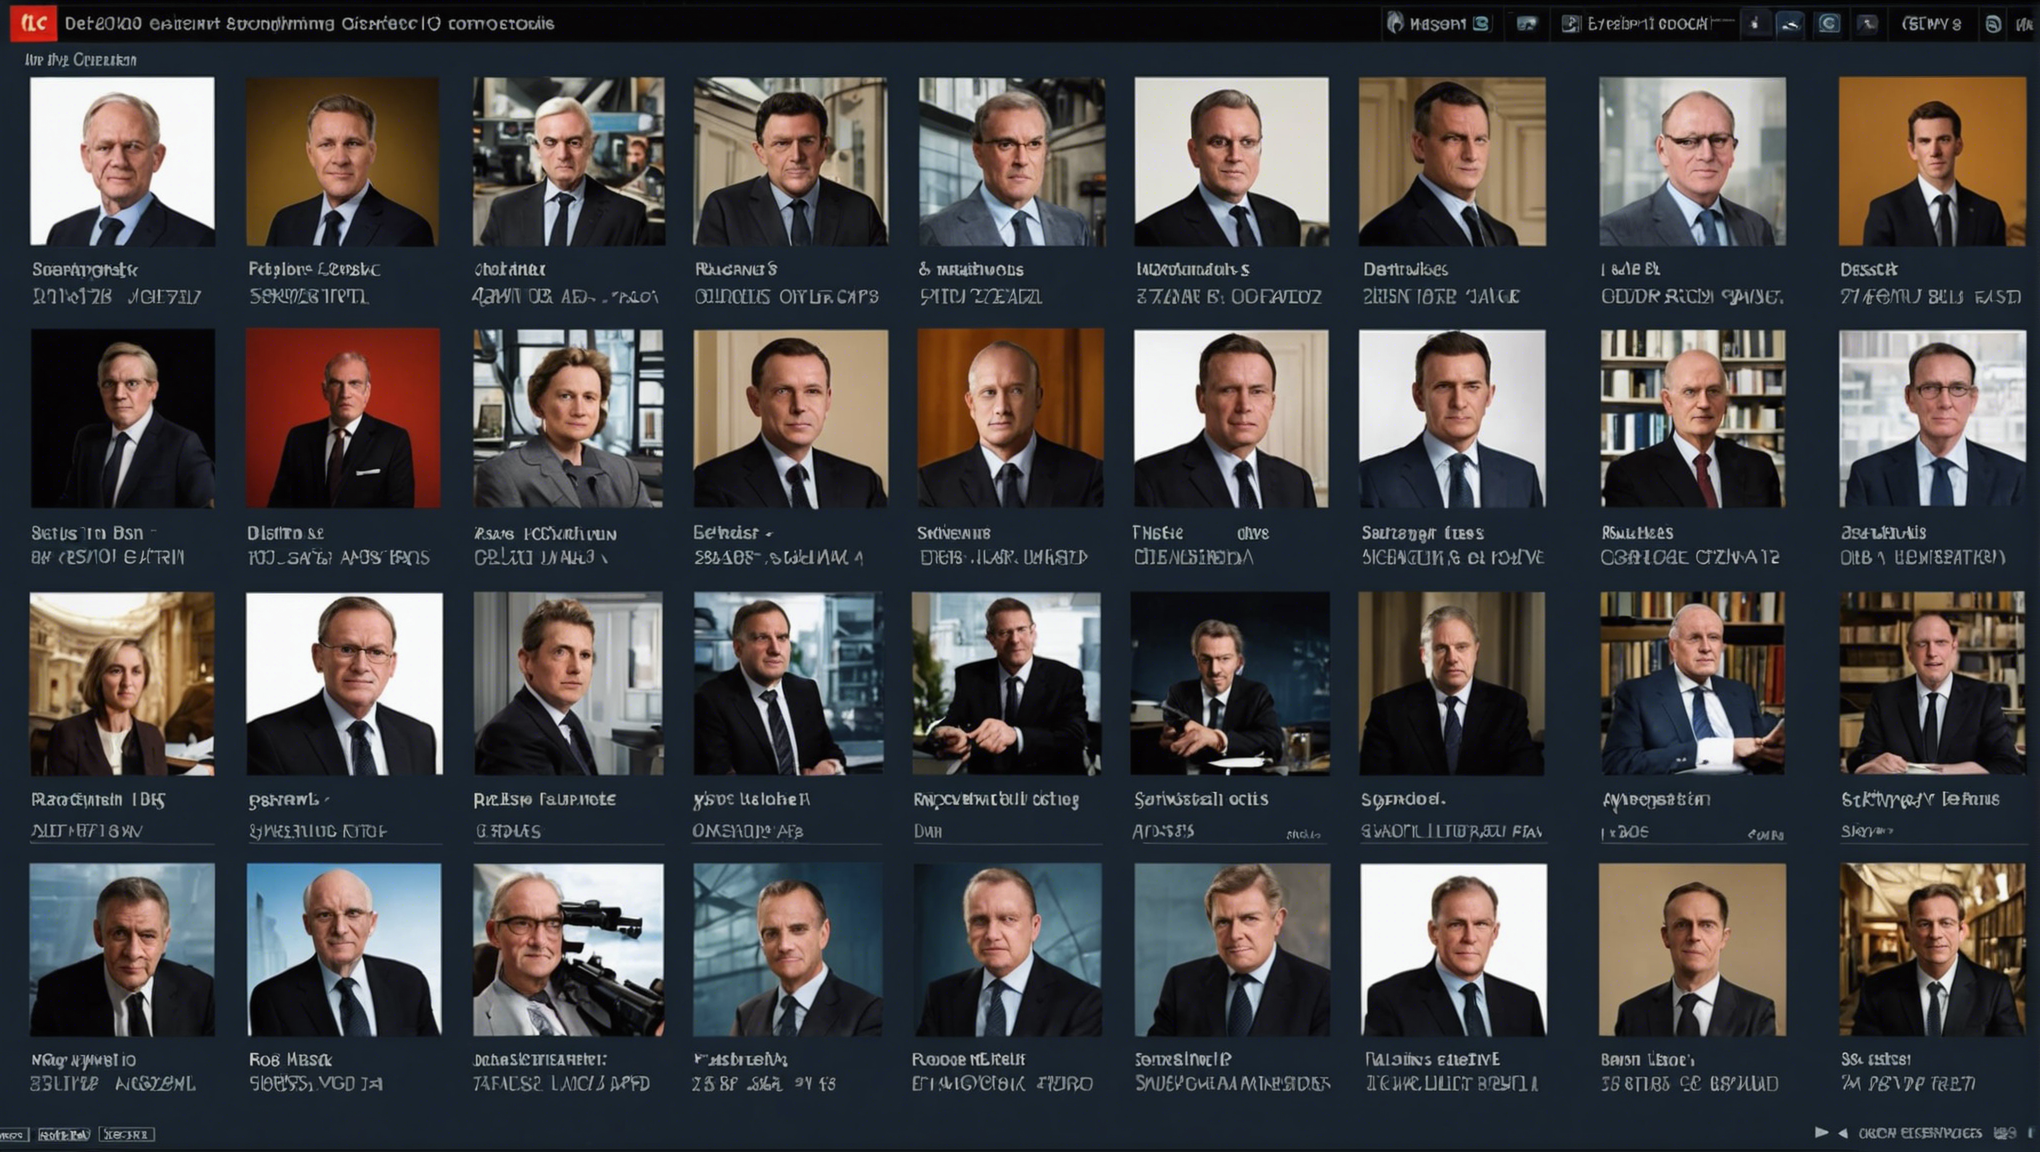Click the section heading text above the first portrait
This screenshot has width=2040, height=1152.
pos(81,60)
